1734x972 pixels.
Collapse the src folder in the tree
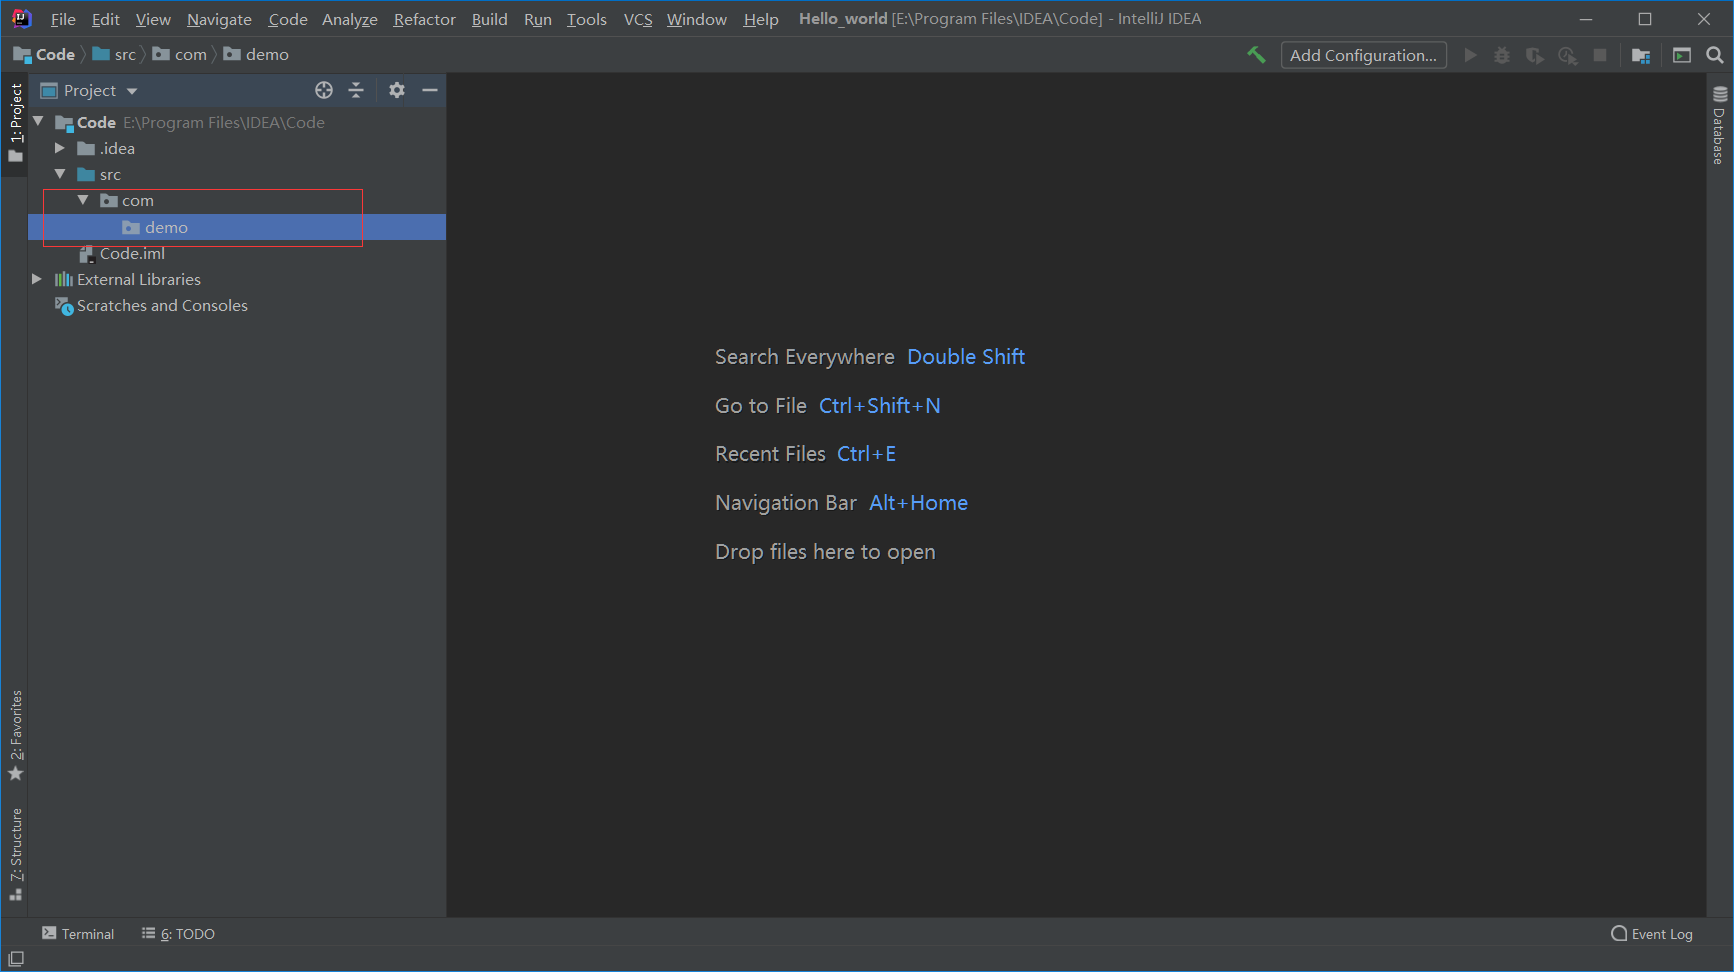pos(60,174)
